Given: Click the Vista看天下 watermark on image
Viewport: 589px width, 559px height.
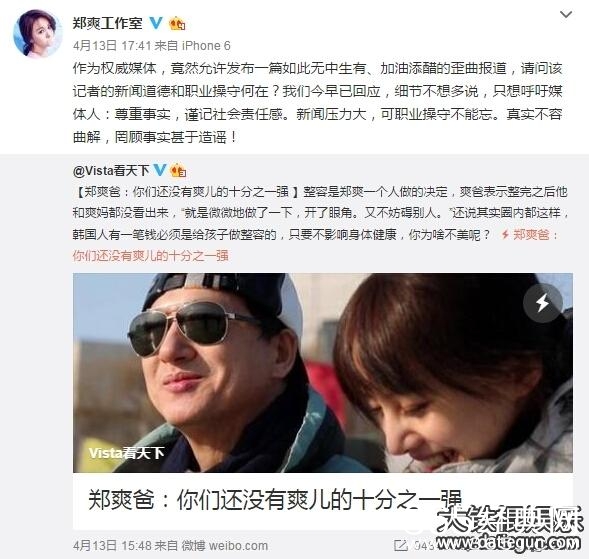Looking at the screenshot, I should (127, 453).
